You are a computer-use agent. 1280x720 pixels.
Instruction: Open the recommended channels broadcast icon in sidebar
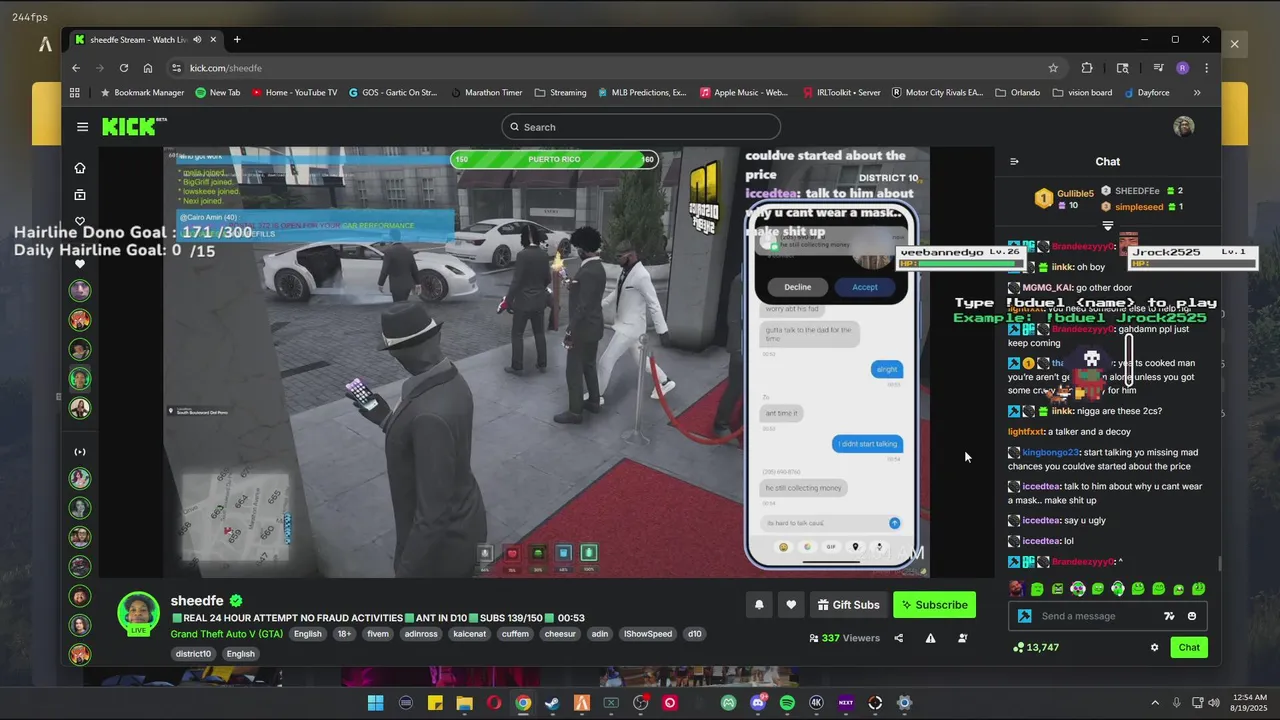point(80,452)
